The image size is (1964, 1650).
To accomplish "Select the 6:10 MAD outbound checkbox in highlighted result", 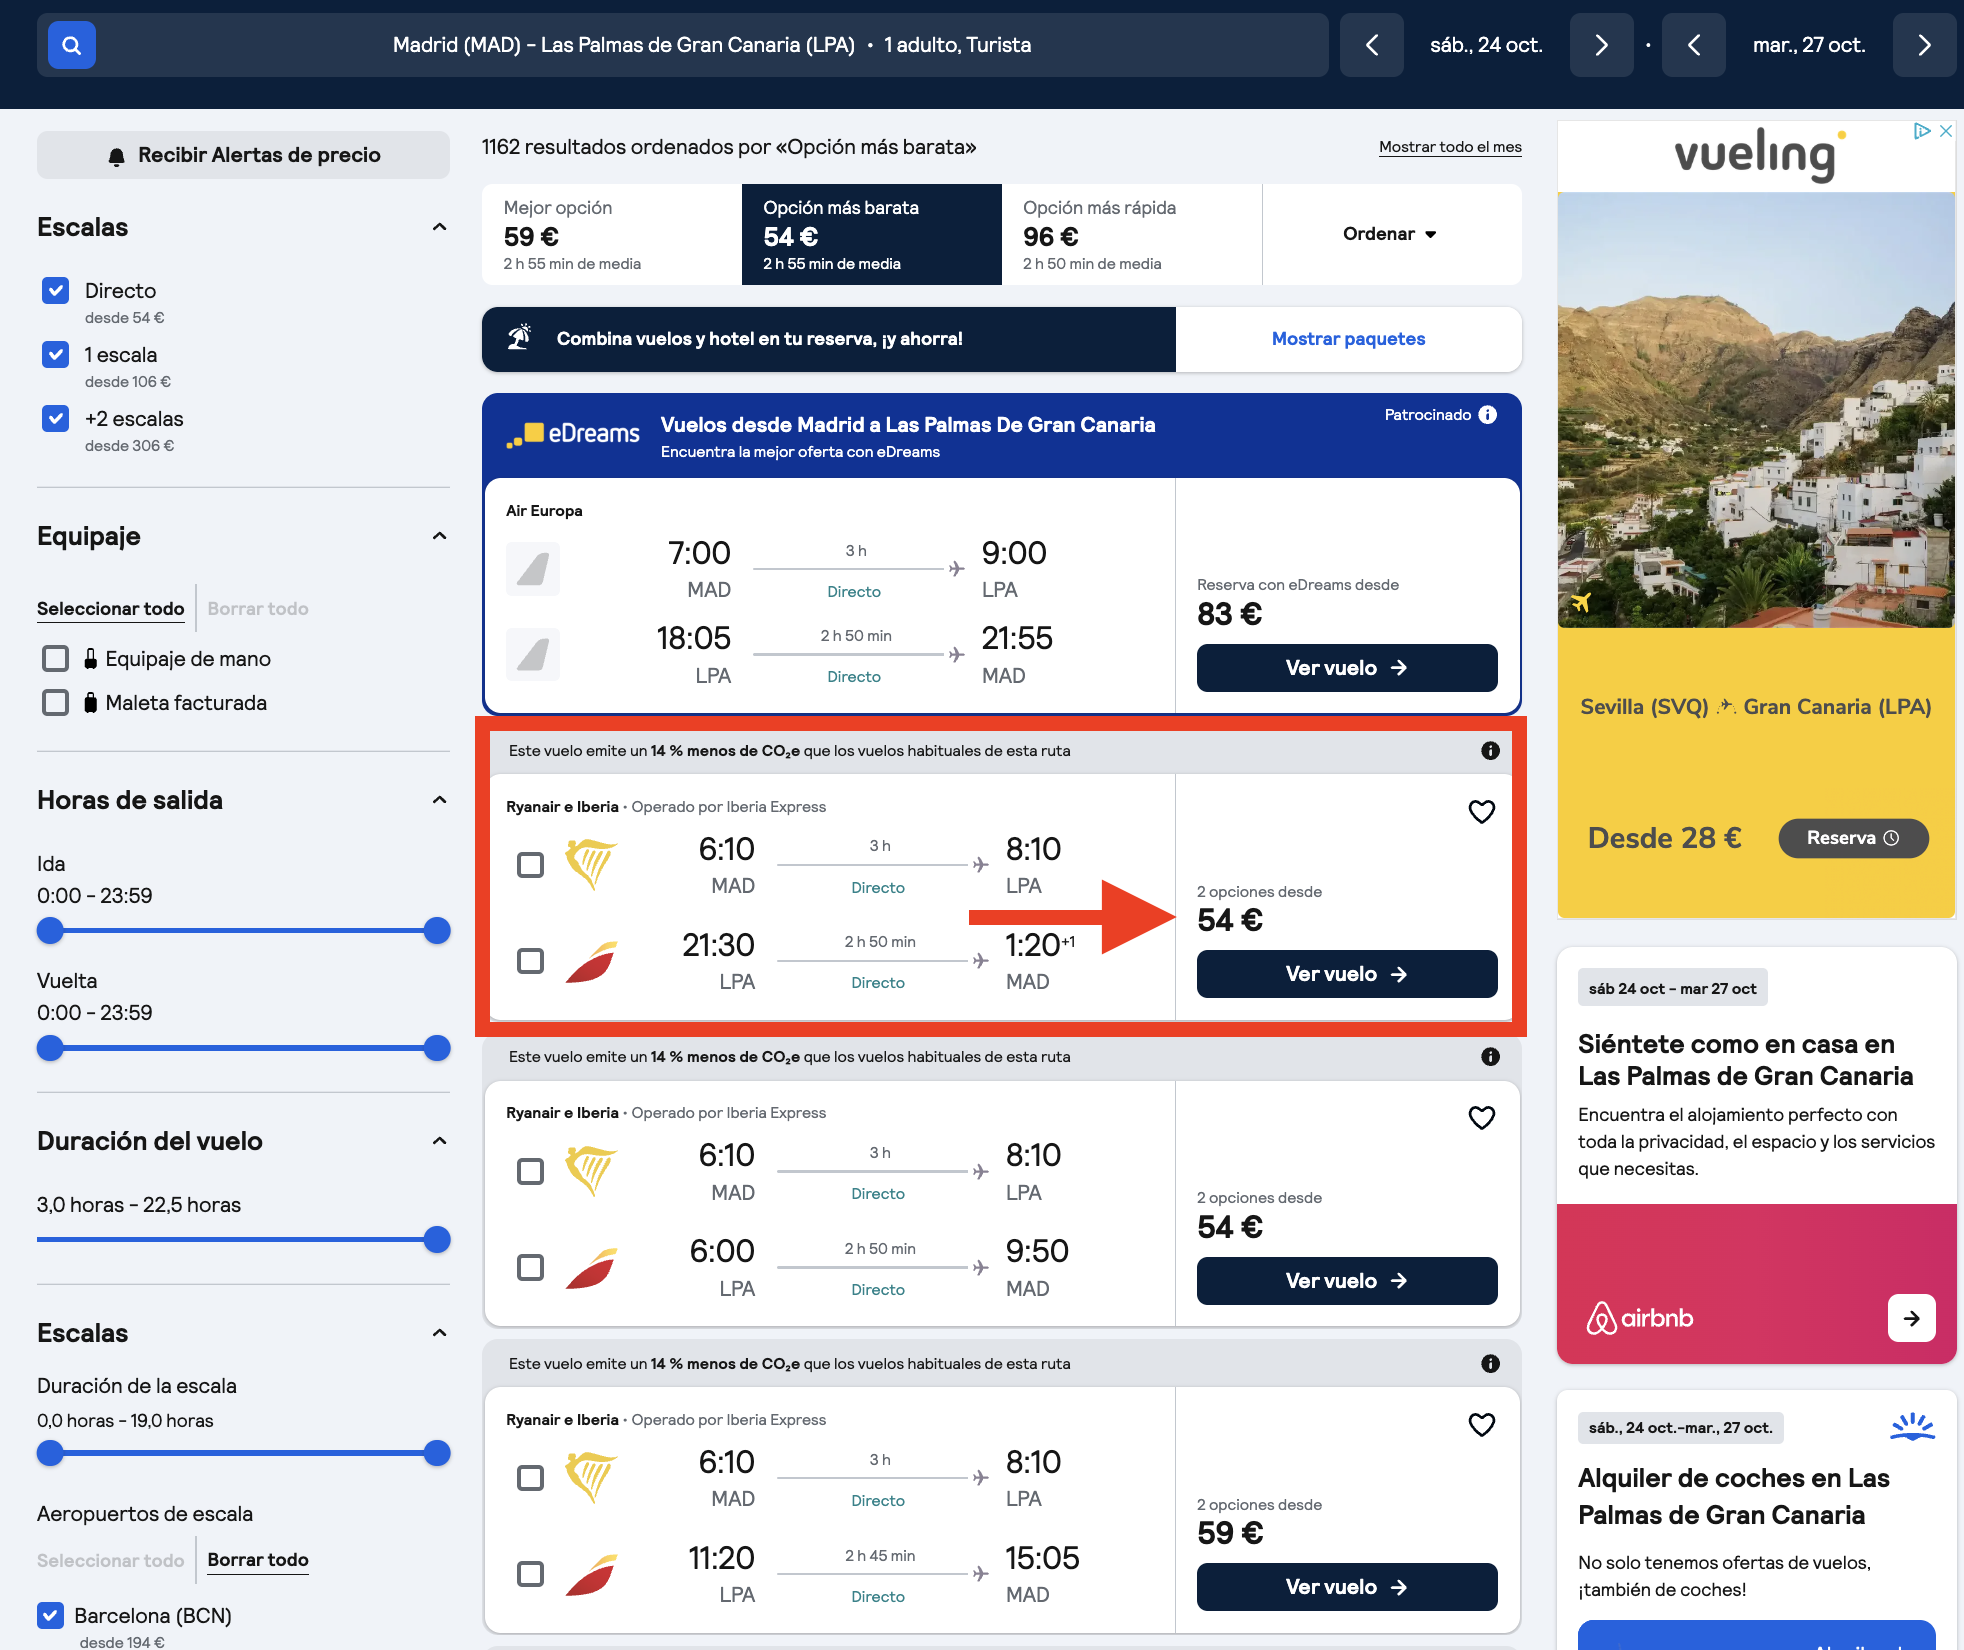I will coord(530,865).
